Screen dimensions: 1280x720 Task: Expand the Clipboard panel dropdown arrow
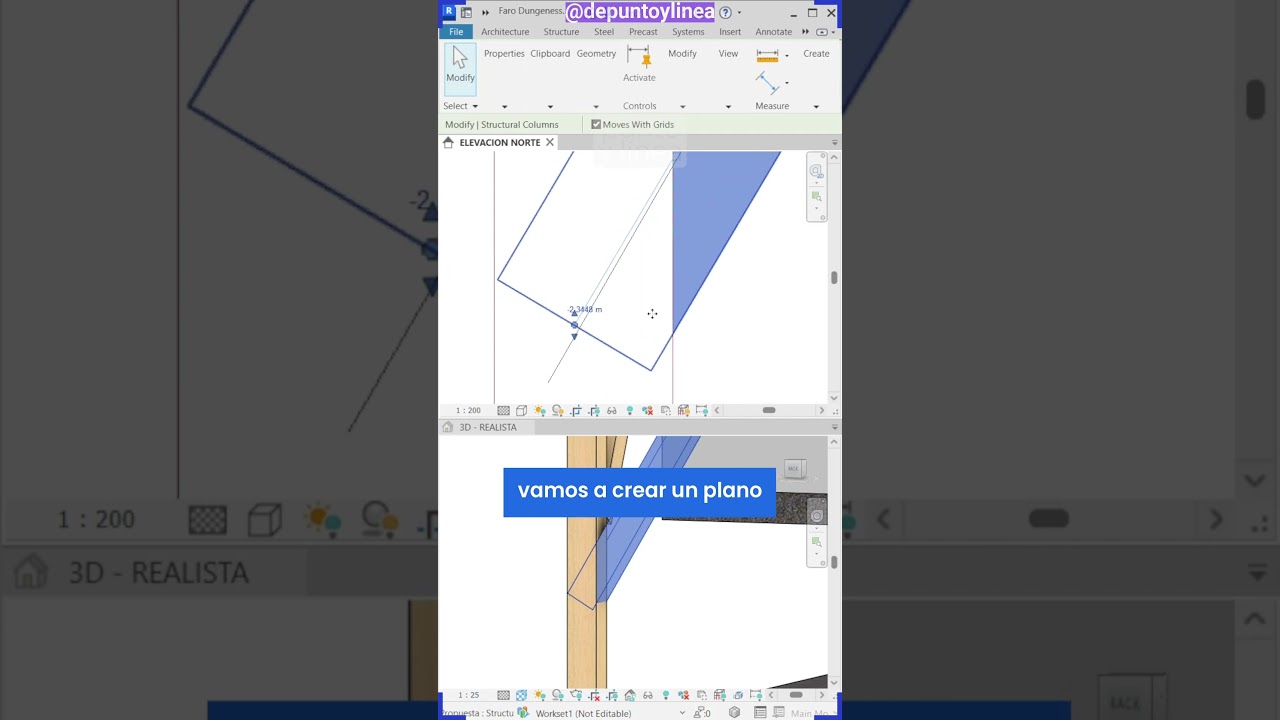[550, 106]
